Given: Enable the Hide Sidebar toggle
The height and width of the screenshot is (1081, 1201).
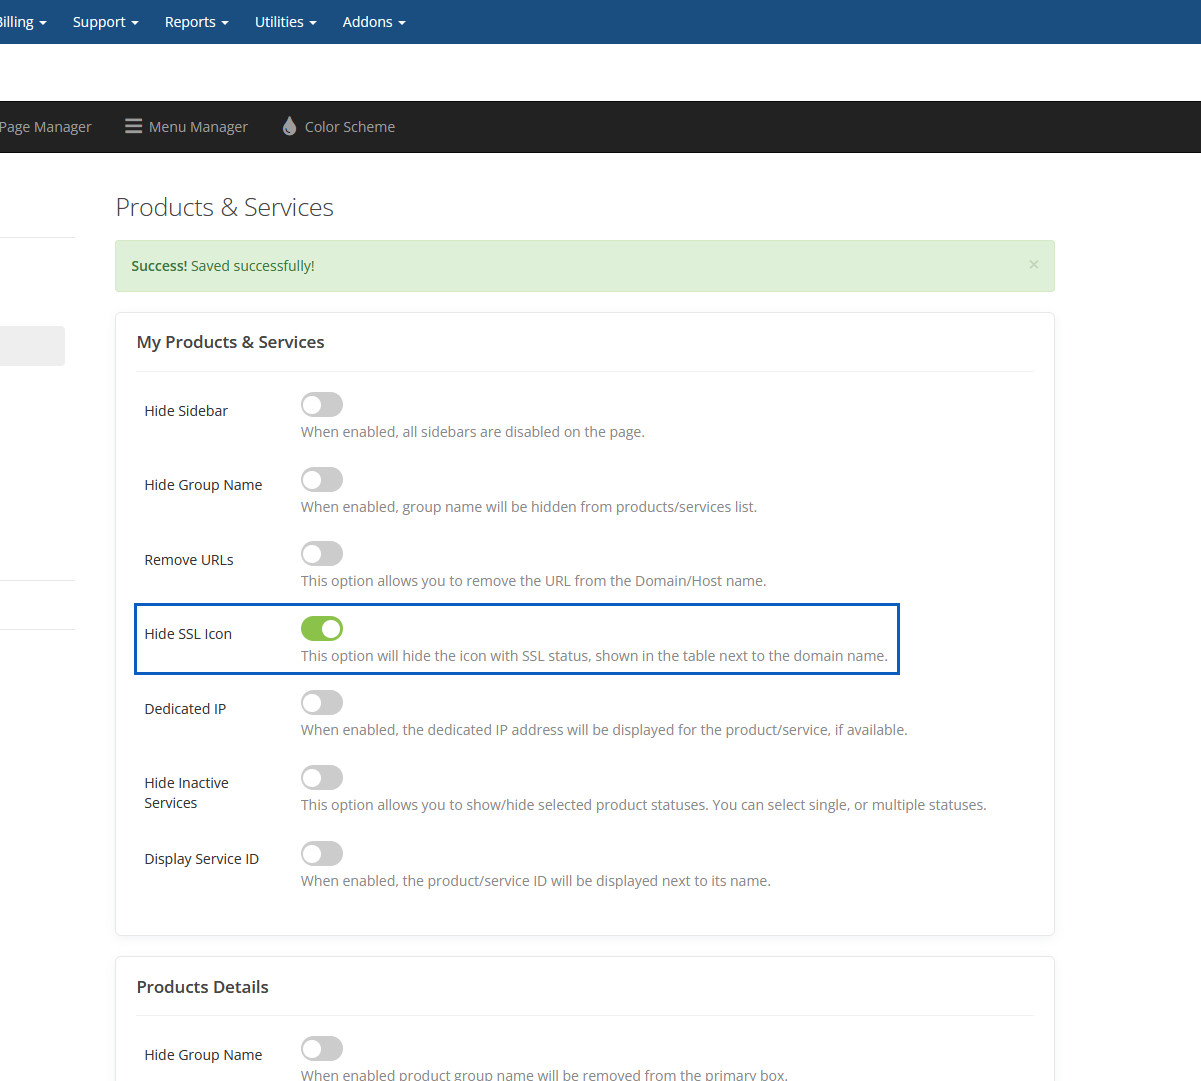Looking at the screenshot, I should point(322,405).
